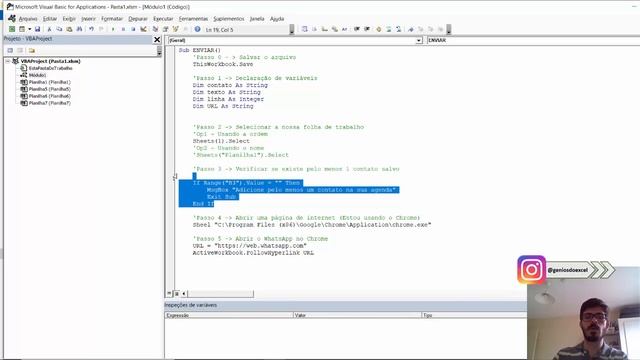This screenshot has height=360, width=640.
Task: Open the Depurar menu
Action: pyautogui.click(x=138, y=19)
